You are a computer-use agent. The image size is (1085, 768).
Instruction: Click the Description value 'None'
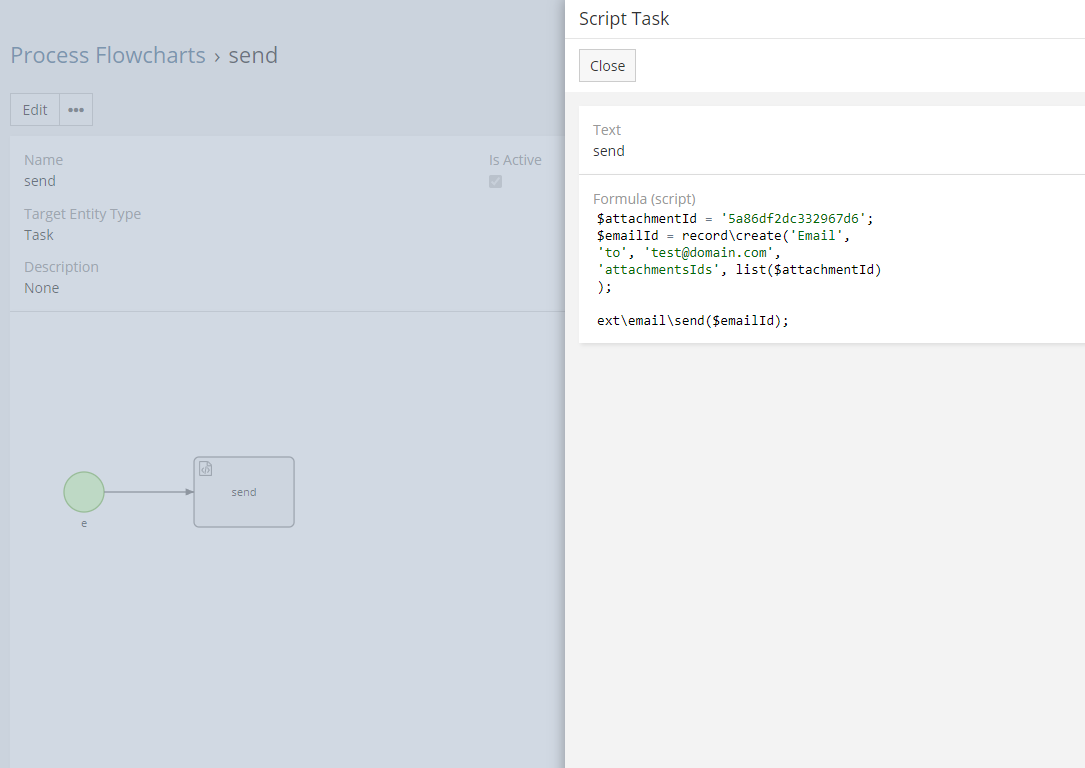pos(42,288)
